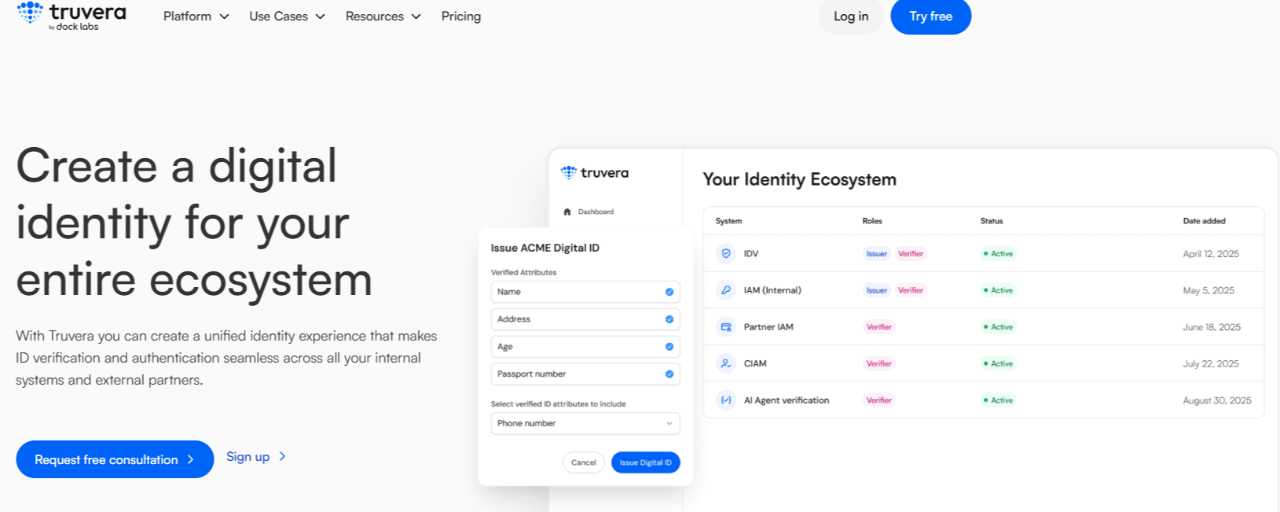
Task: Click the IAM (Internal) key icon
Action: [x=726, y=290]
